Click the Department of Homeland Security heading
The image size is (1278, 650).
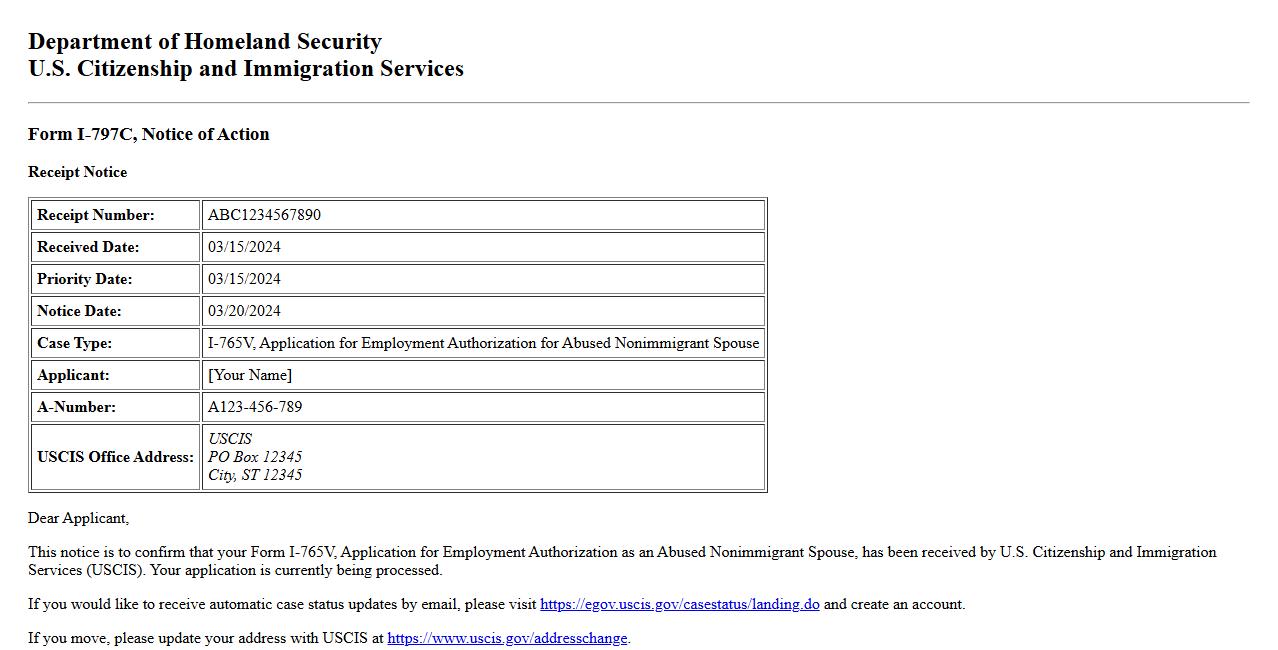pos(205,42)
